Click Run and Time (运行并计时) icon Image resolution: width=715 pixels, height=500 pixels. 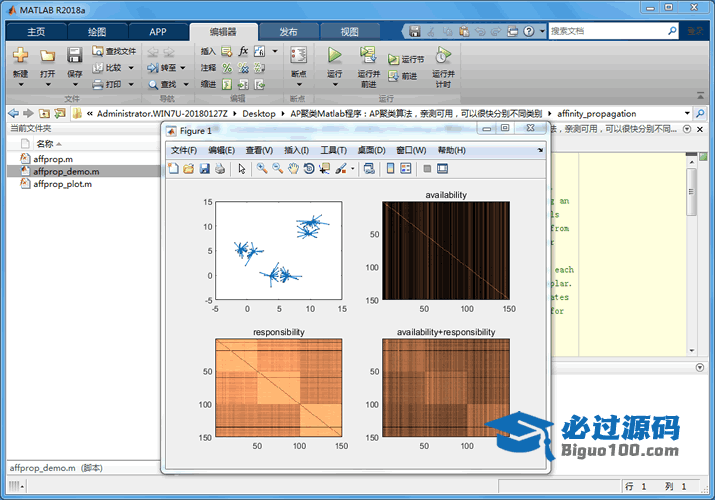click(x=443, y=55)
